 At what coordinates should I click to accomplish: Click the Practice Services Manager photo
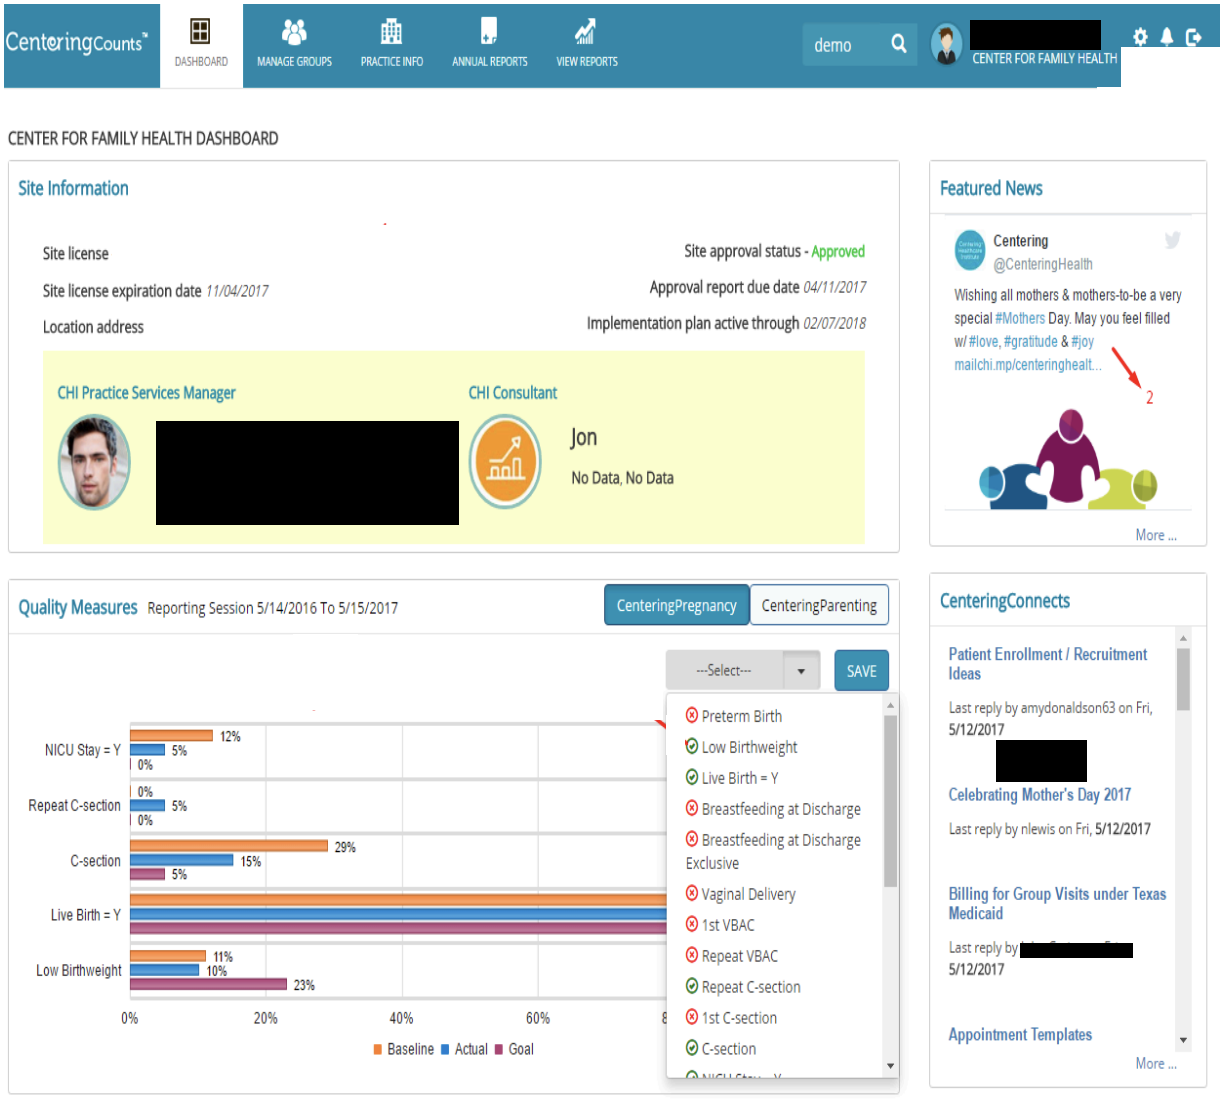click(94, 461)
